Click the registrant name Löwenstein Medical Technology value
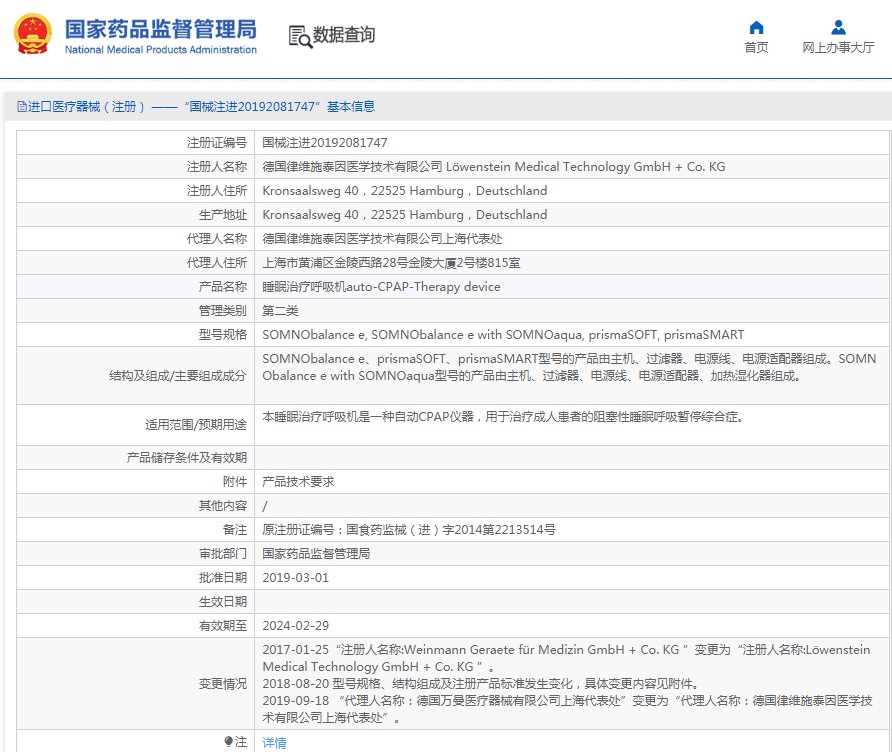This screenshot has width=892, height=752. click(x=493, y=167)
